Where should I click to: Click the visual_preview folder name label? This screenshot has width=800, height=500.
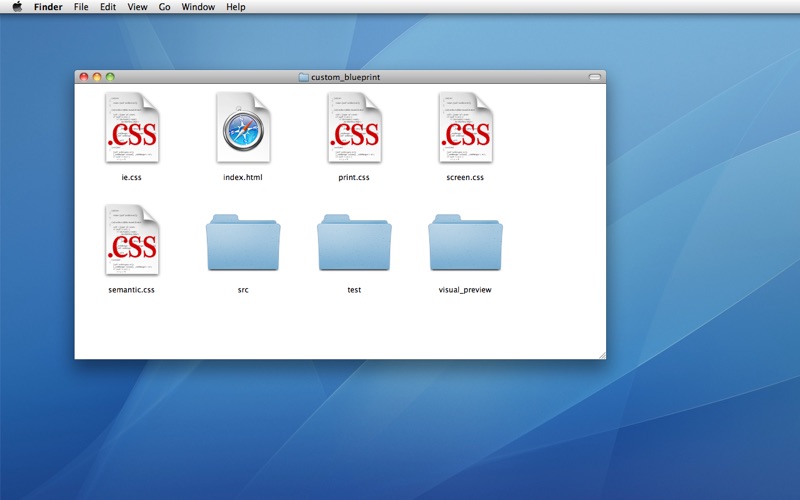point(465,290)
